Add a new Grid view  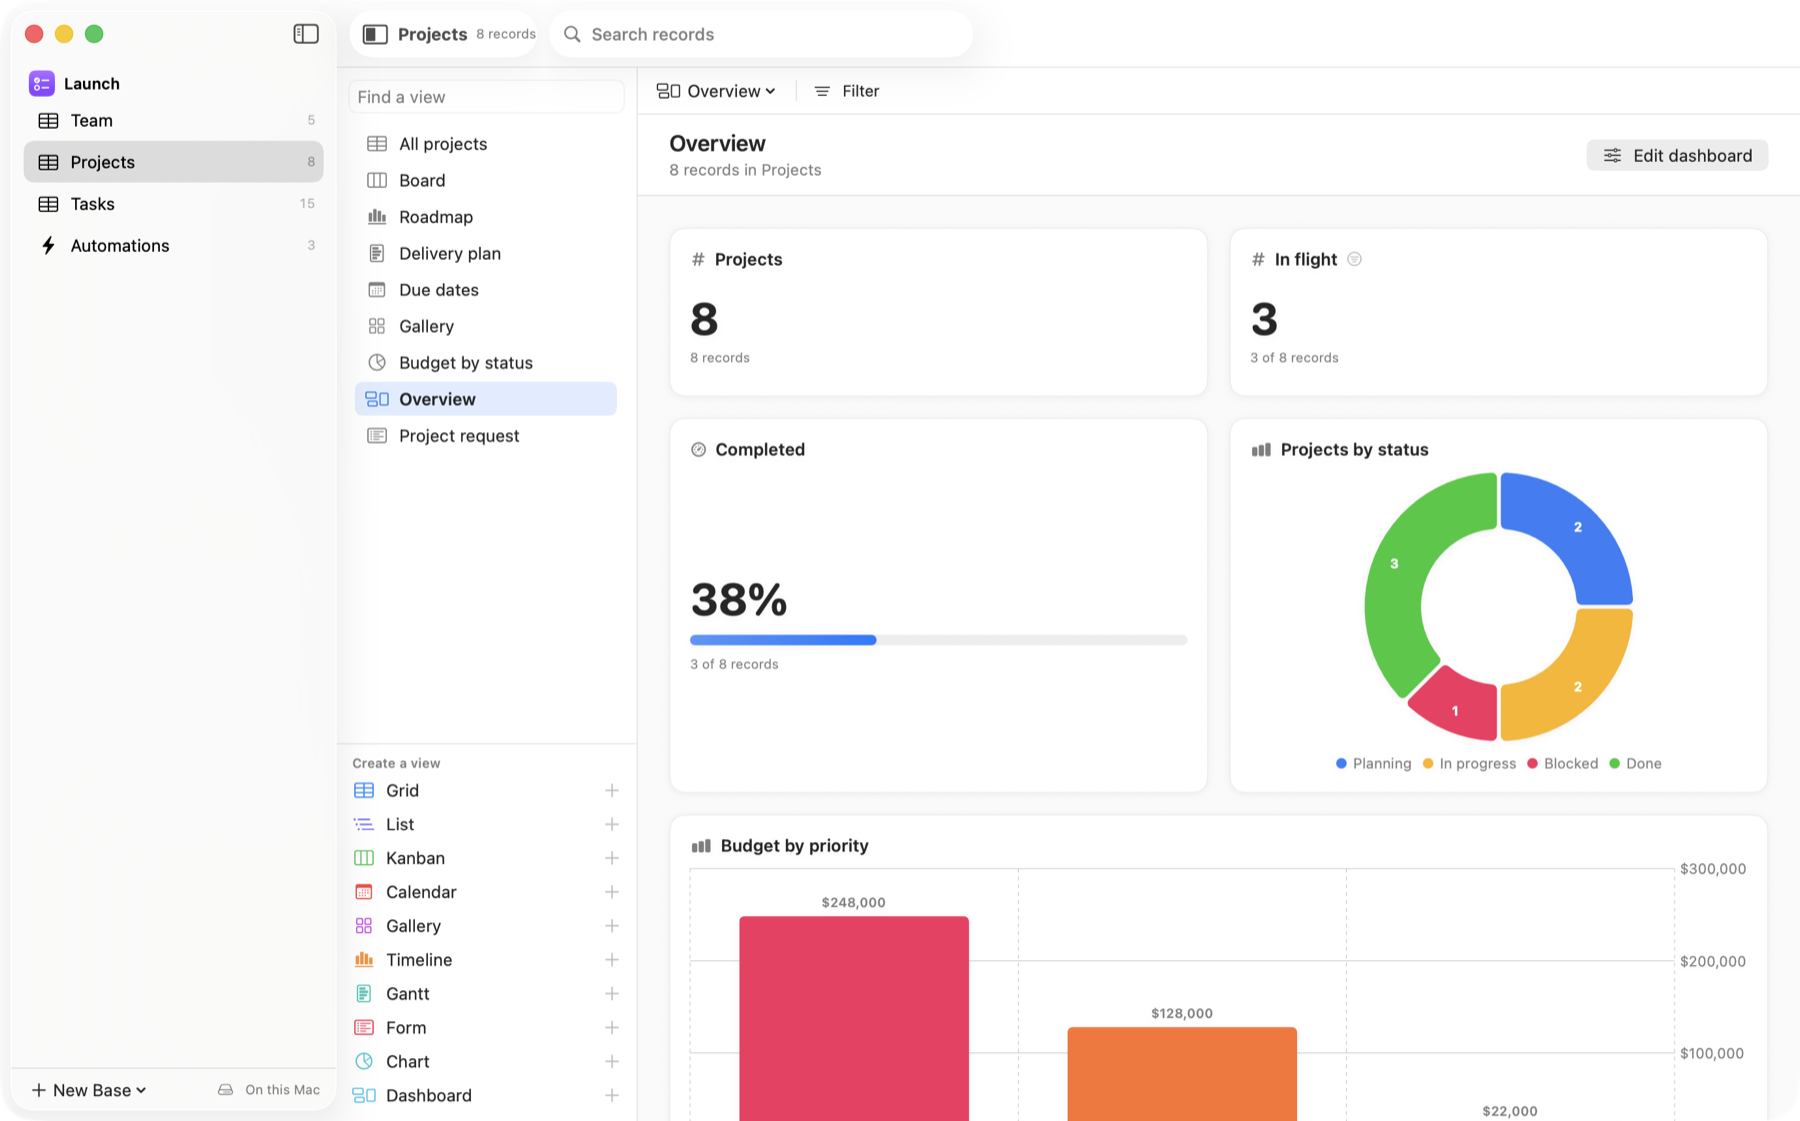(x=611, y=790)
